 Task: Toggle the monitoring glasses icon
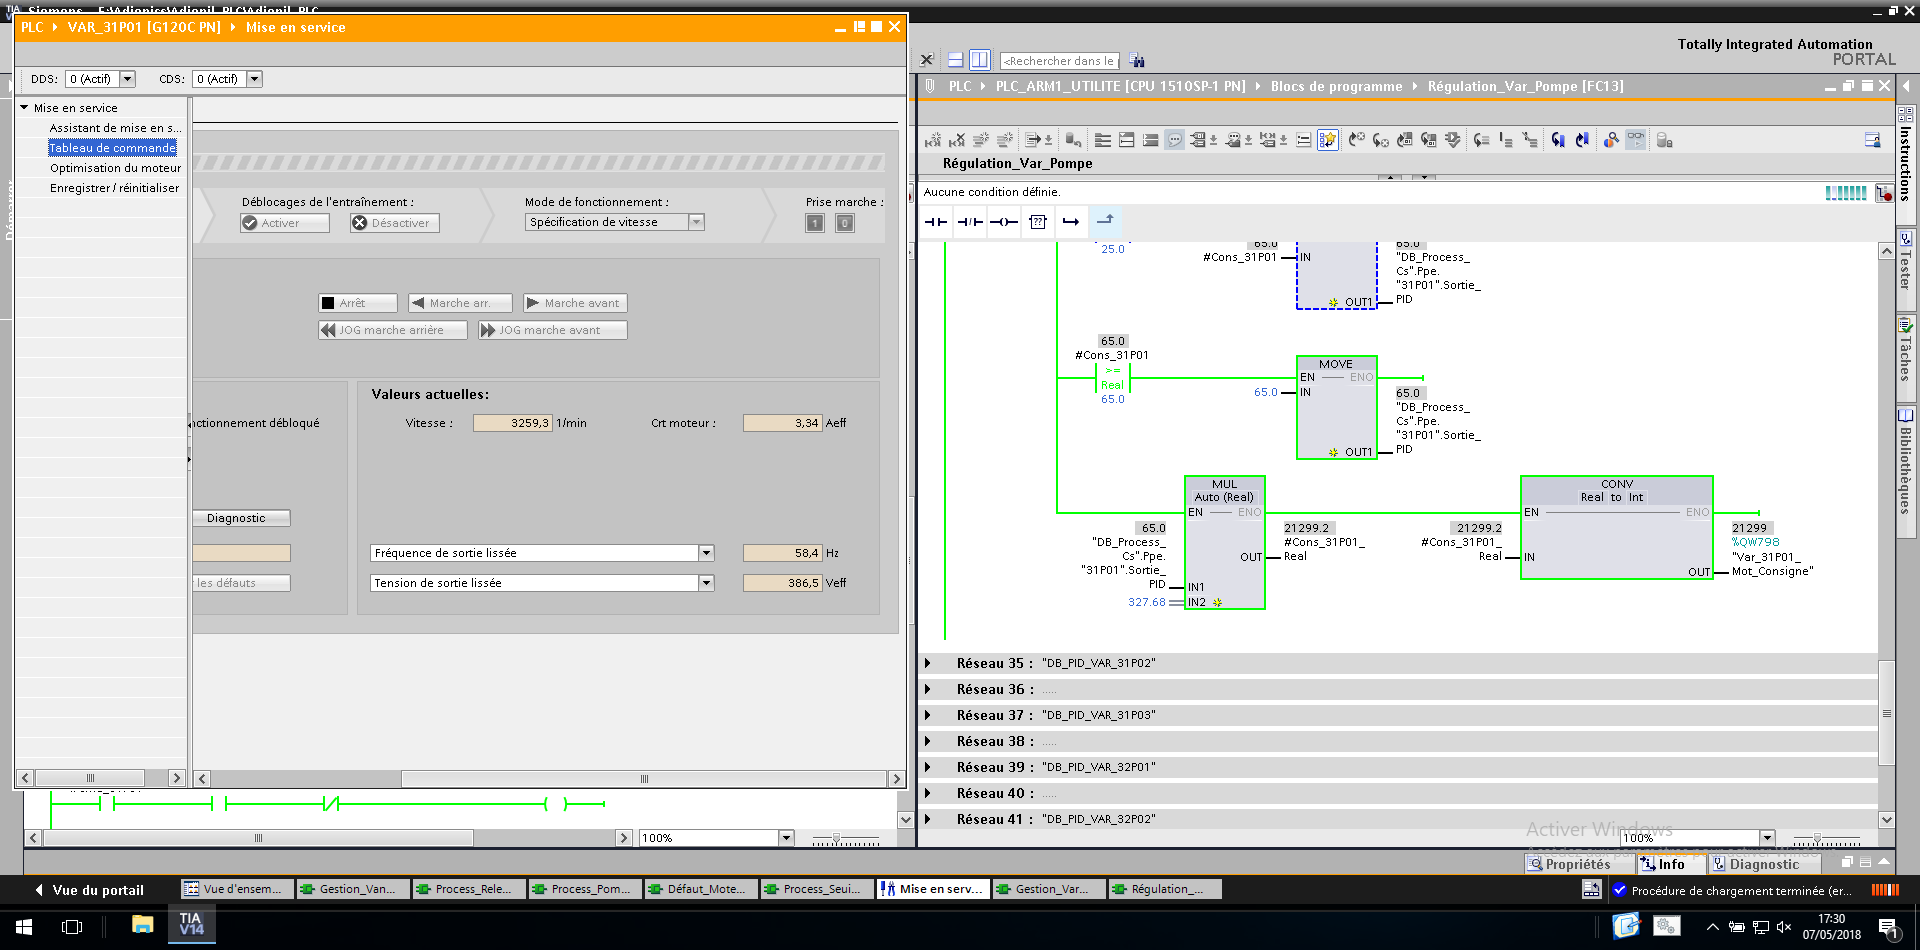coord(1635,140)
